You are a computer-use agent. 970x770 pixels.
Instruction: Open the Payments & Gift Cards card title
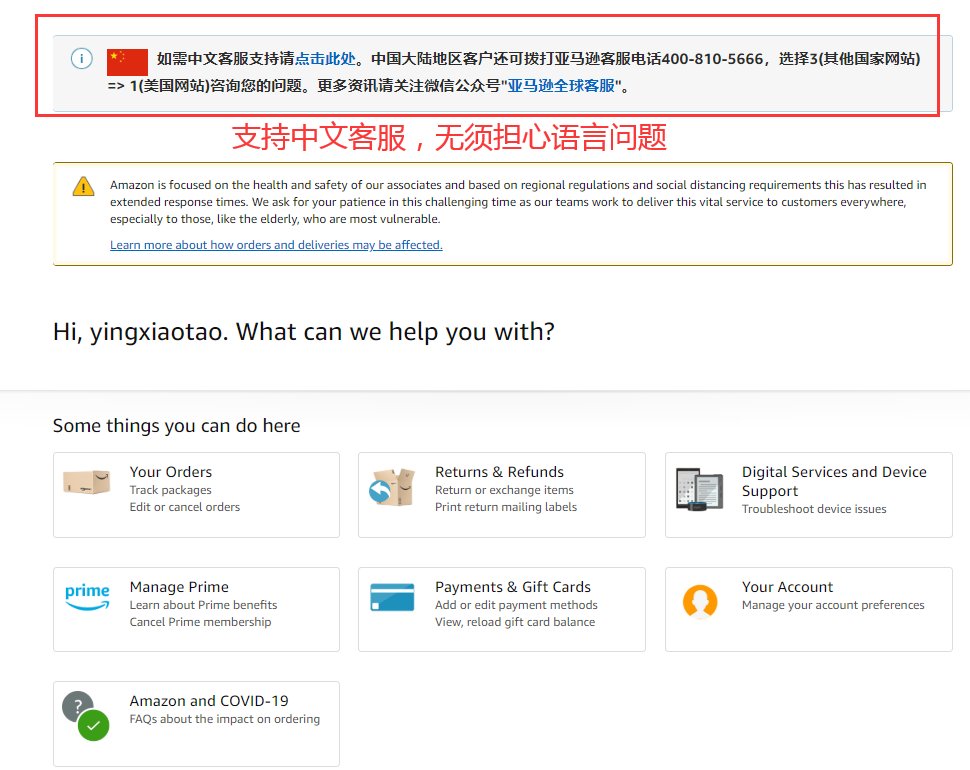tap(513, 587)
